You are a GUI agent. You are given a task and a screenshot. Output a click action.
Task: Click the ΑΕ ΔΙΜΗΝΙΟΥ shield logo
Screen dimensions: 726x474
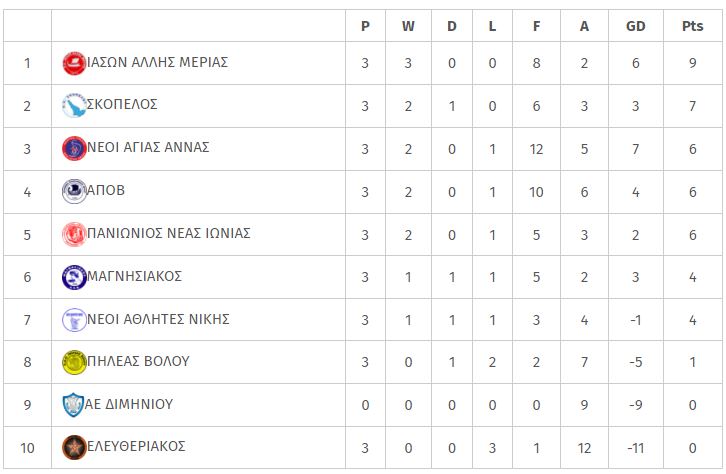pos(73,405)
